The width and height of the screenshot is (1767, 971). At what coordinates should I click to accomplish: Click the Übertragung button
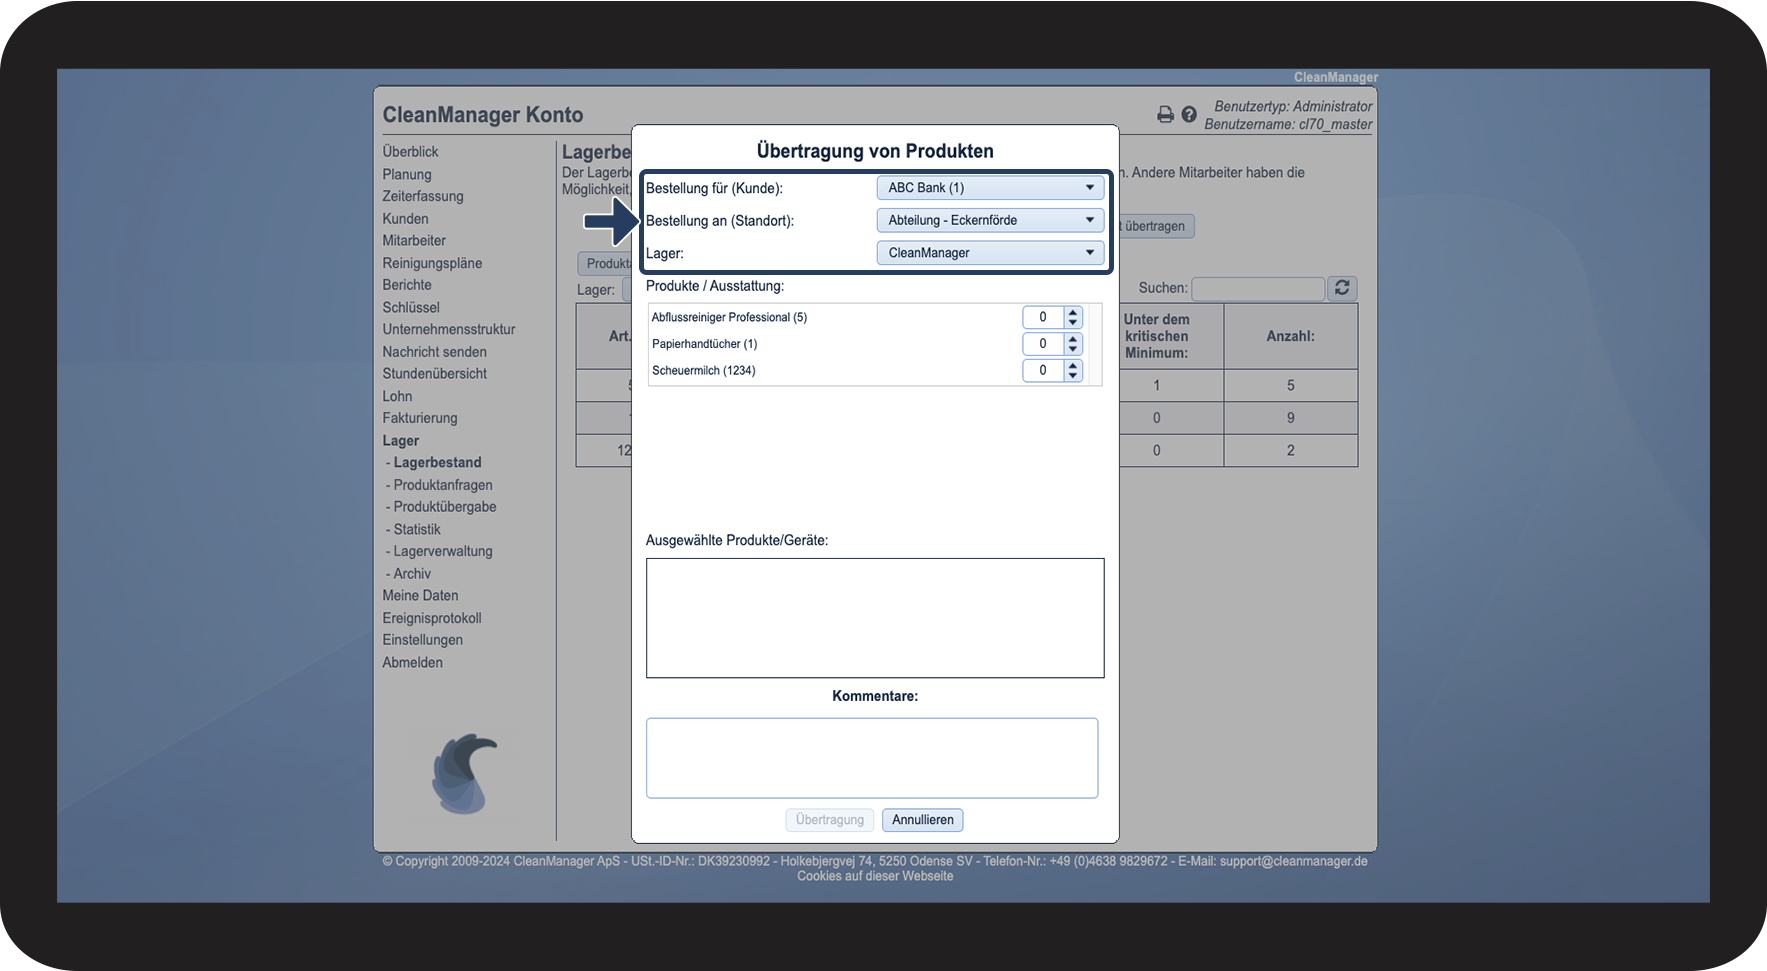pyautogui.click(x=830, y=820)
